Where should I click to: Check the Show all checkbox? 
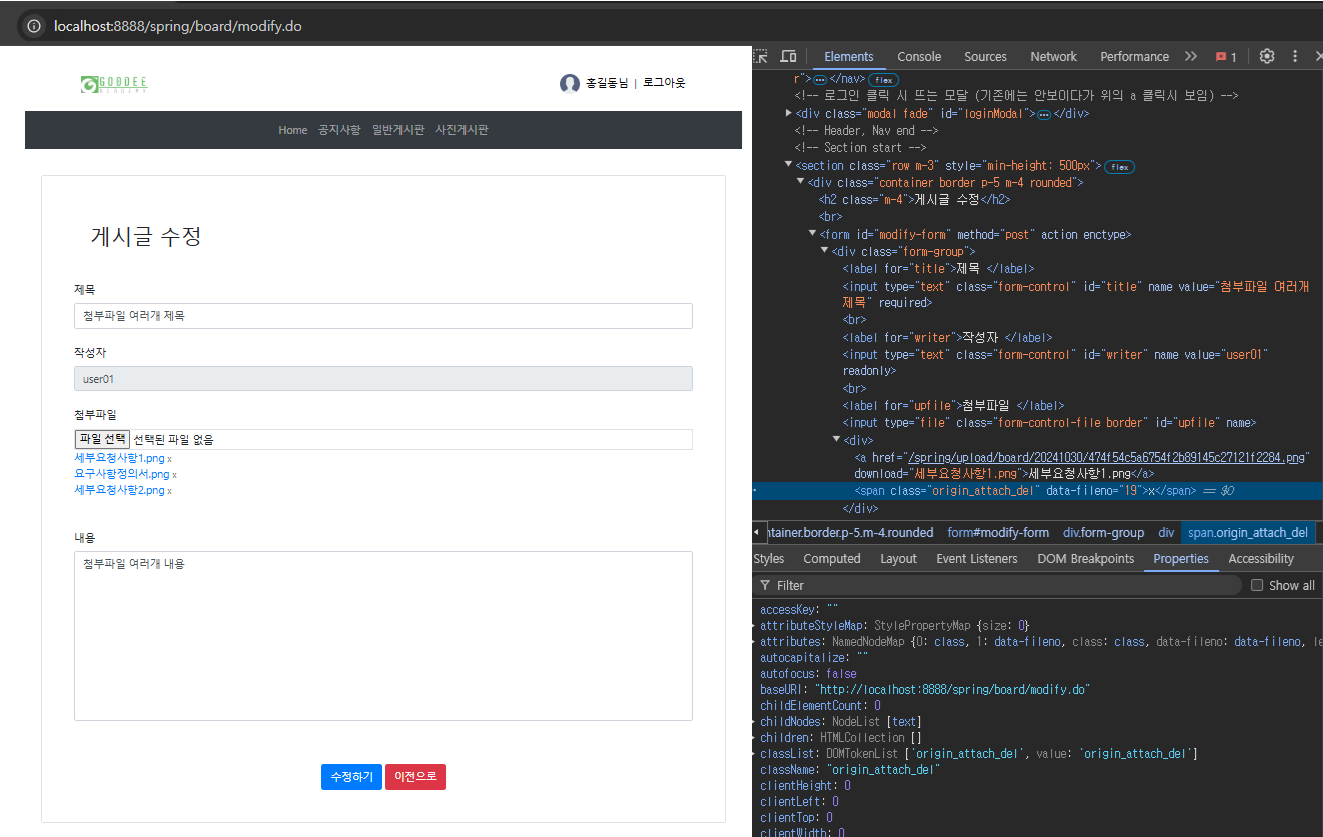1257,585
